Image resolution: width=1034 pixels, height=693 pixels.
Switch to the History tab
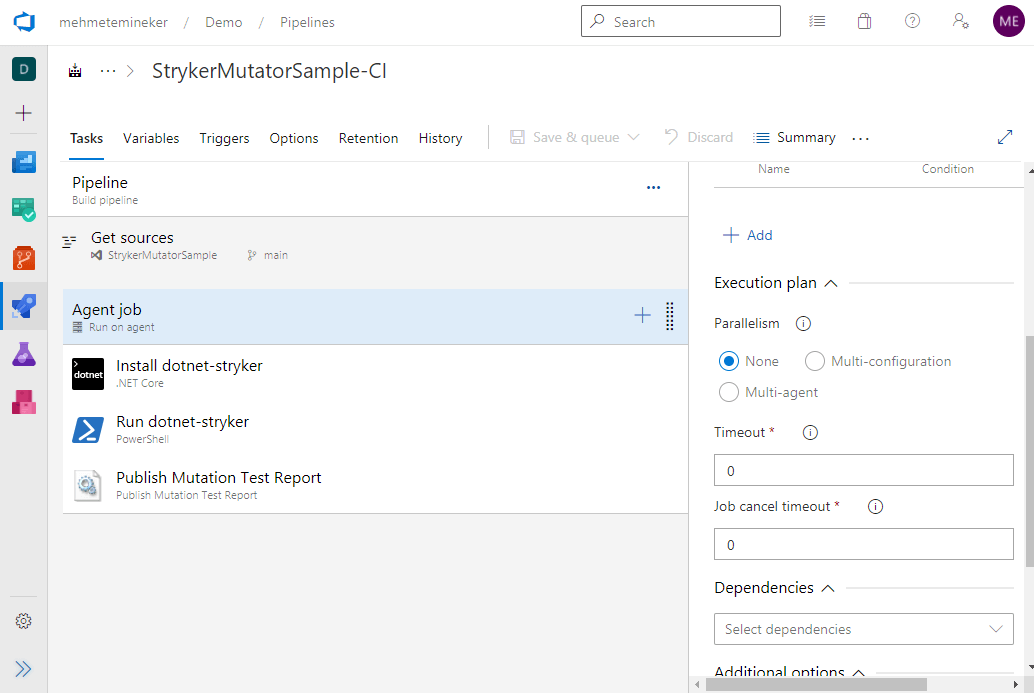coord(441,138)
